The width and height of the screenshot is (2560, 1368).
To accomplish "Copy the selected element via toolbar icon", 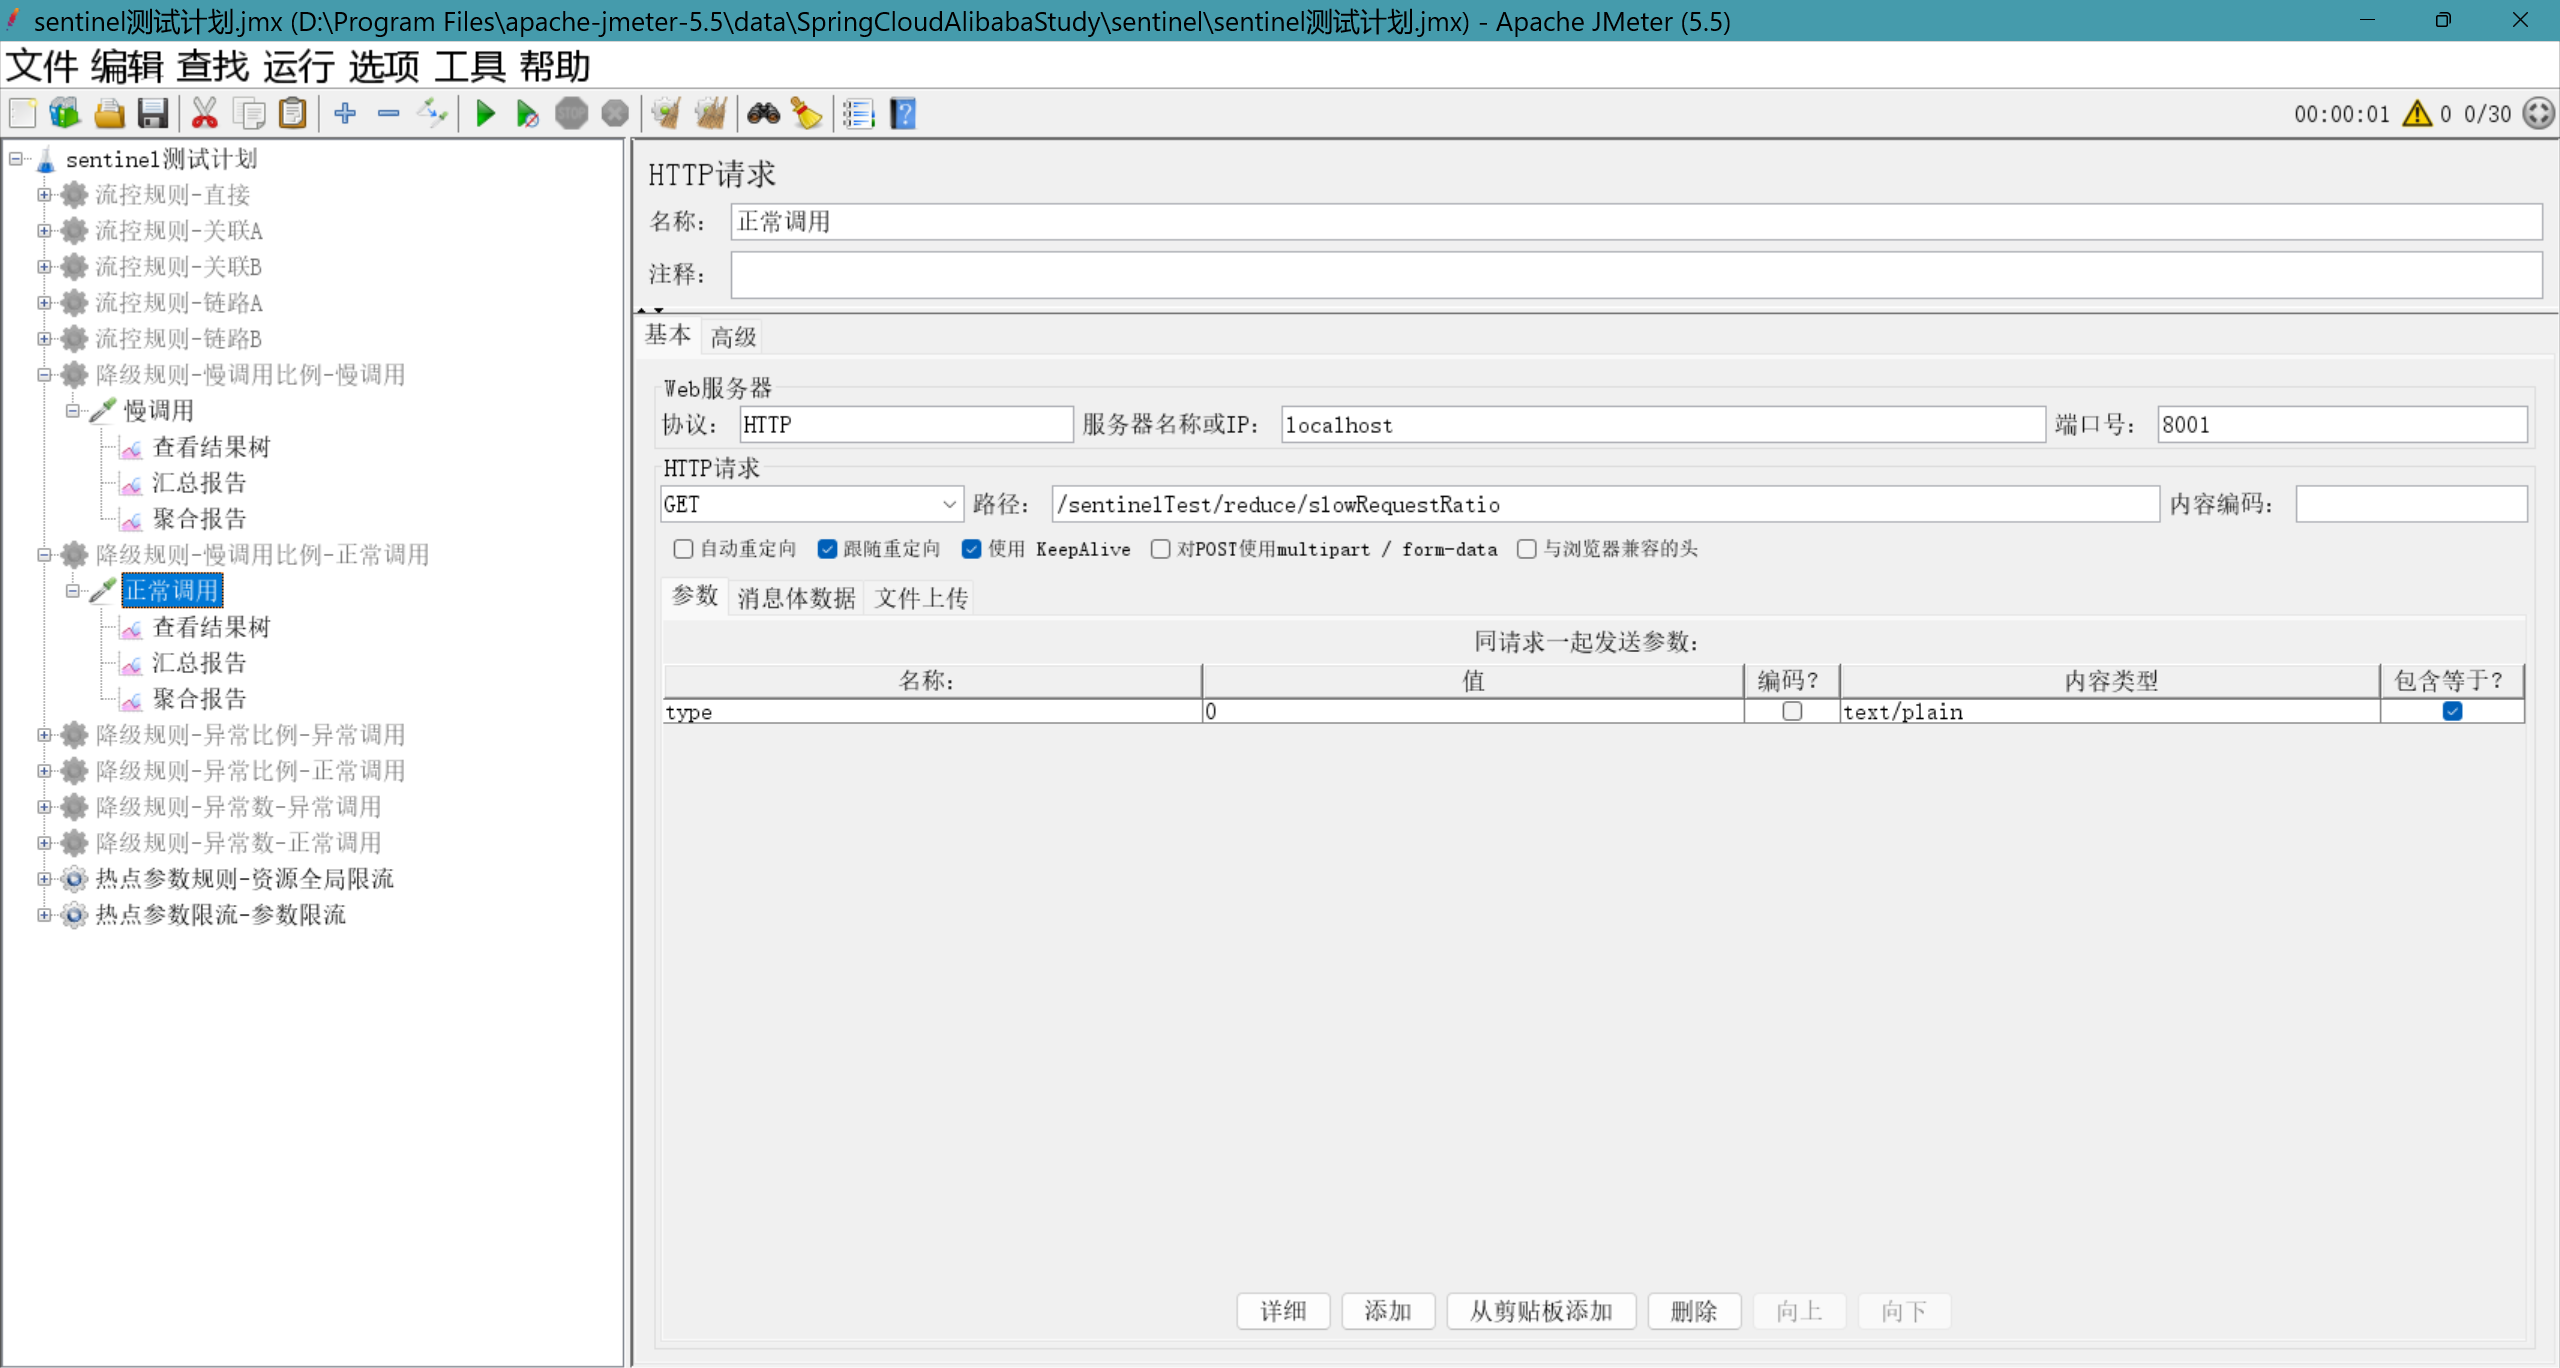I will 249,113.
